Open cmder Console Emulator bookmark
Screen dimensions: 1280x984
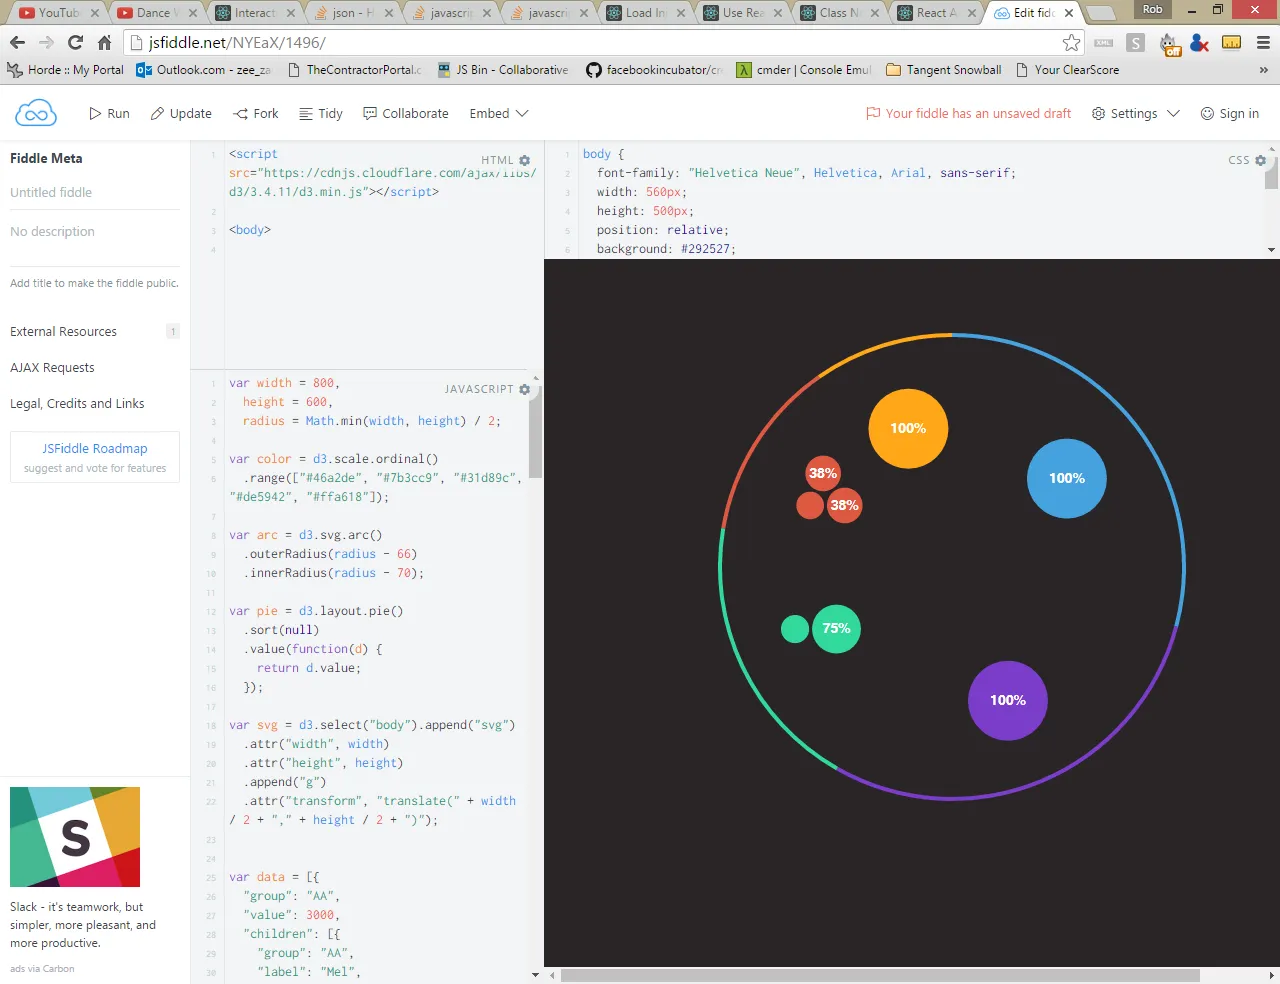tap(803, 70)
